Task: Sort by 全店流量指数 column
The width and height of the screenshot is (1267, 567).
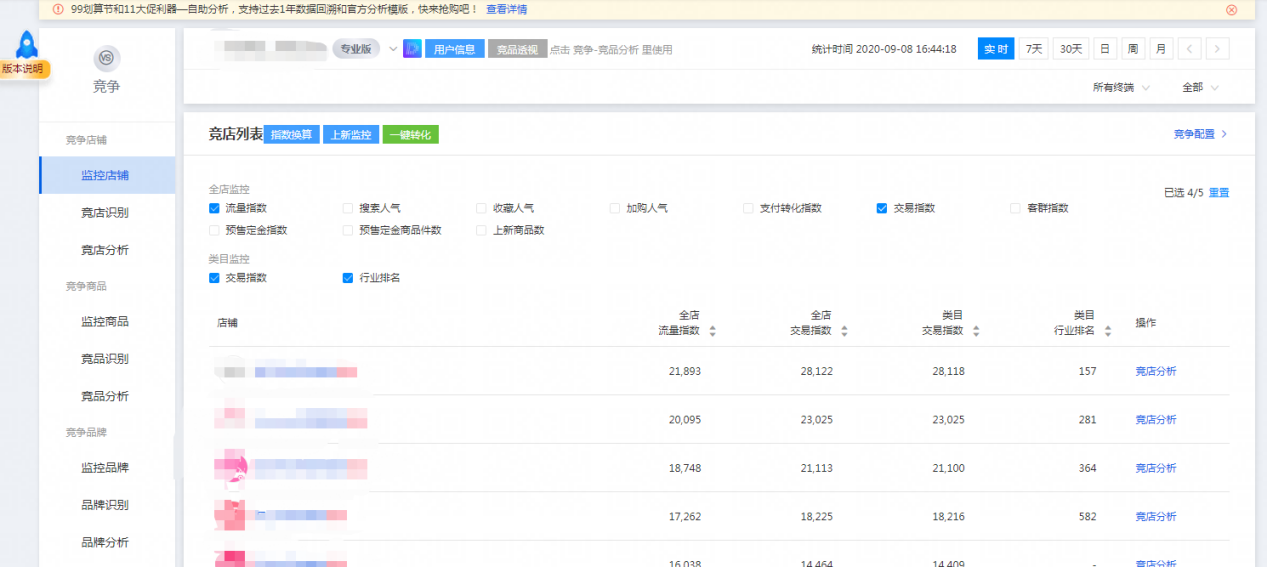Action: (x=712, y=330)
